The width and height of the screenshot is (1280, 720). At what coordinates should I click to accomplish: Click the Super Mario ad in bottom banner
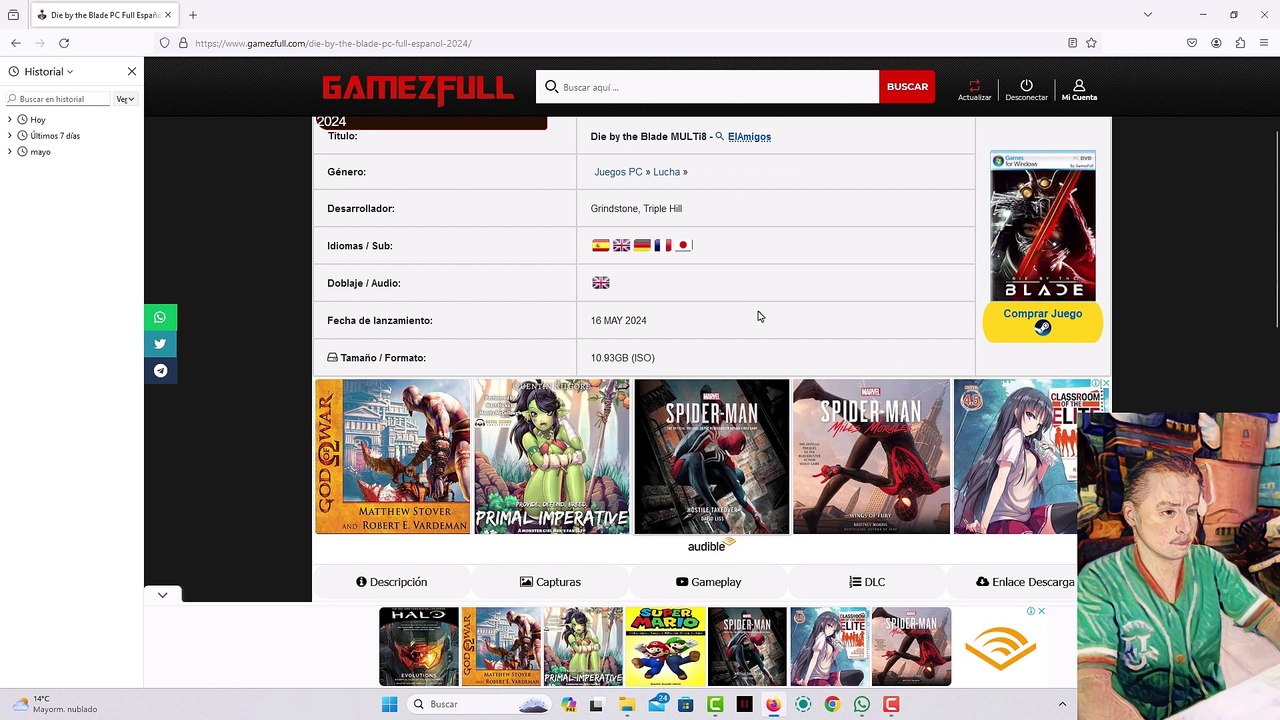[665, 647]
